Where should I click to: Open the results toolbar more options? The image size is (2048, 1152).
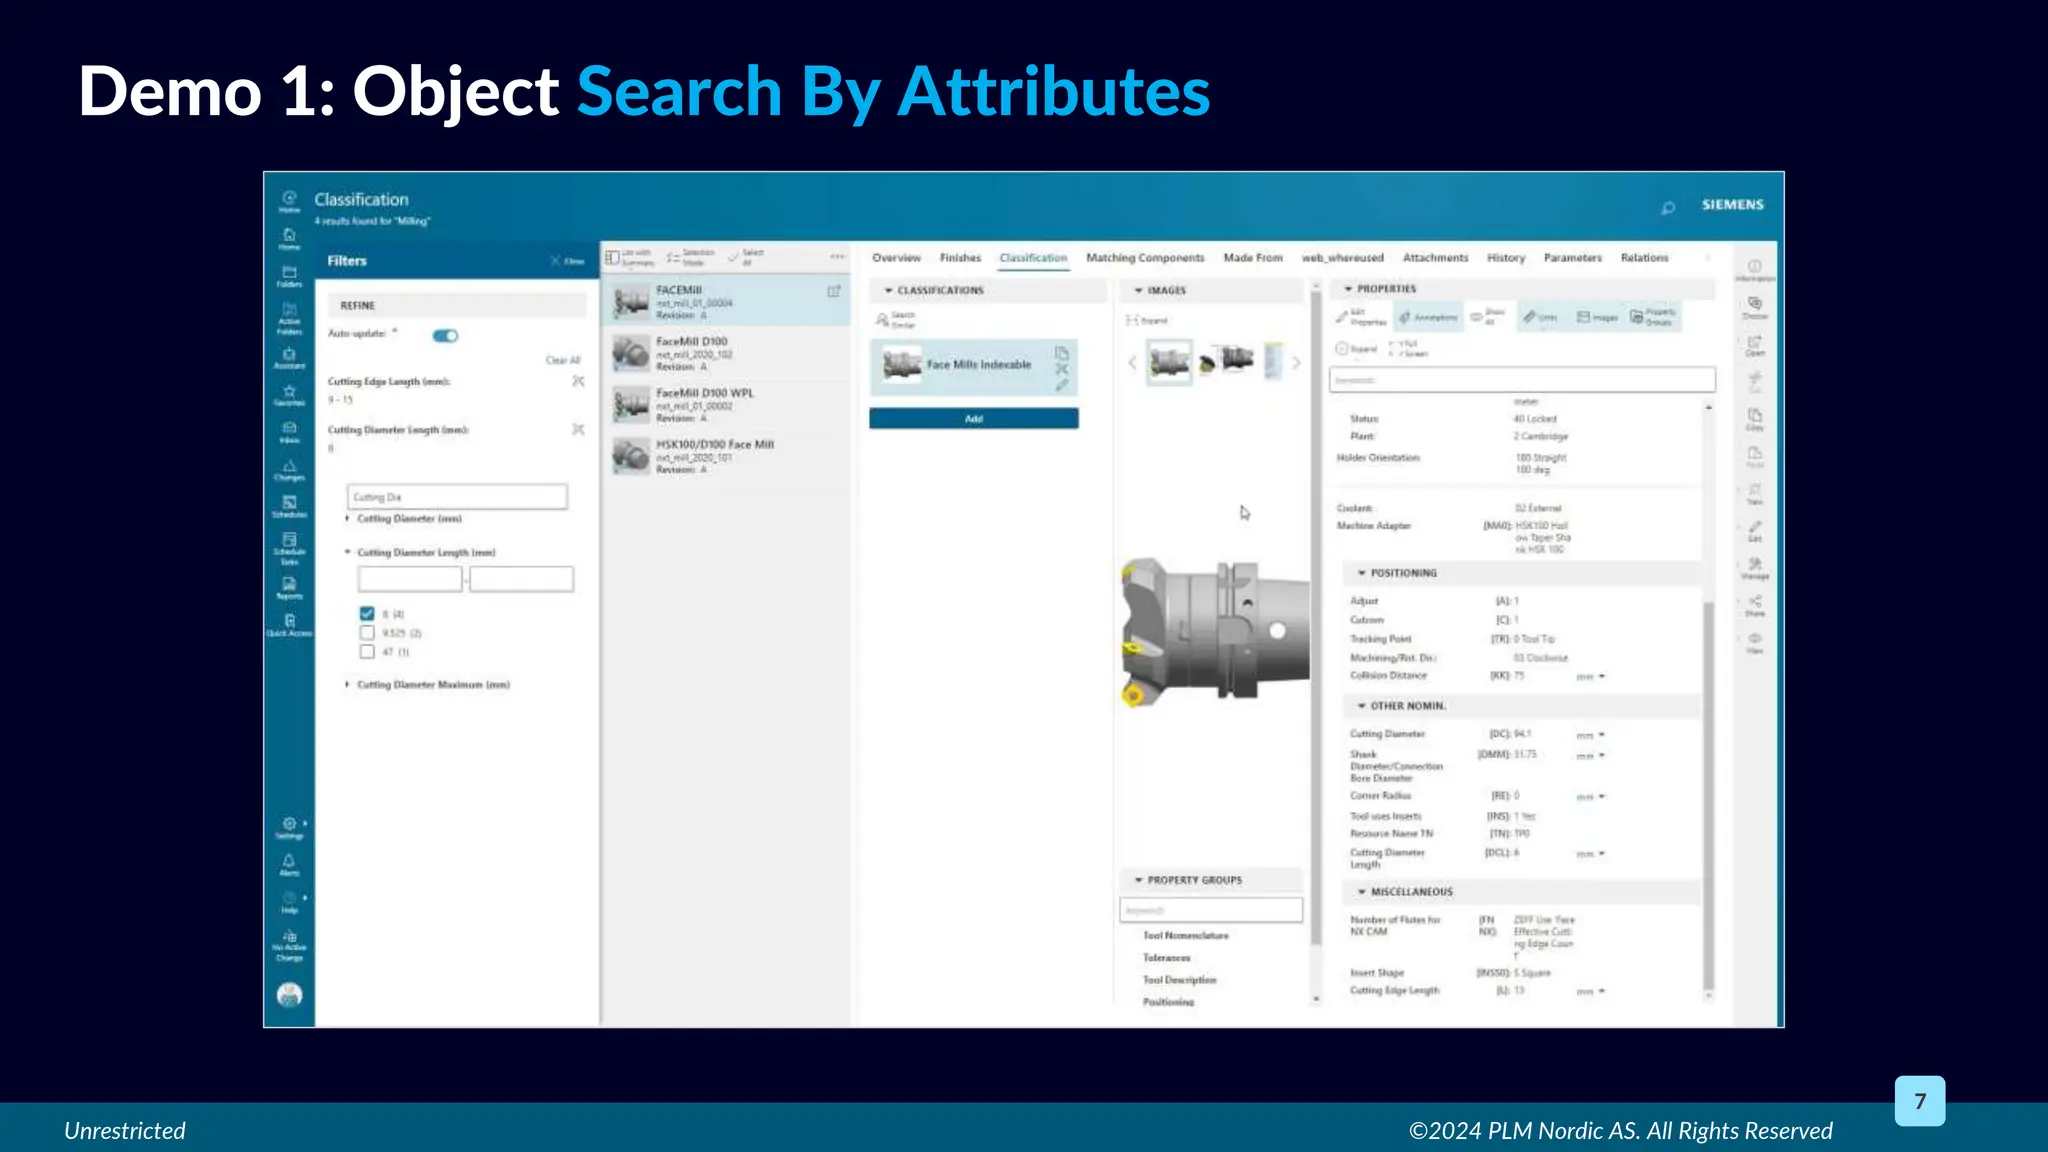(837, 257)
